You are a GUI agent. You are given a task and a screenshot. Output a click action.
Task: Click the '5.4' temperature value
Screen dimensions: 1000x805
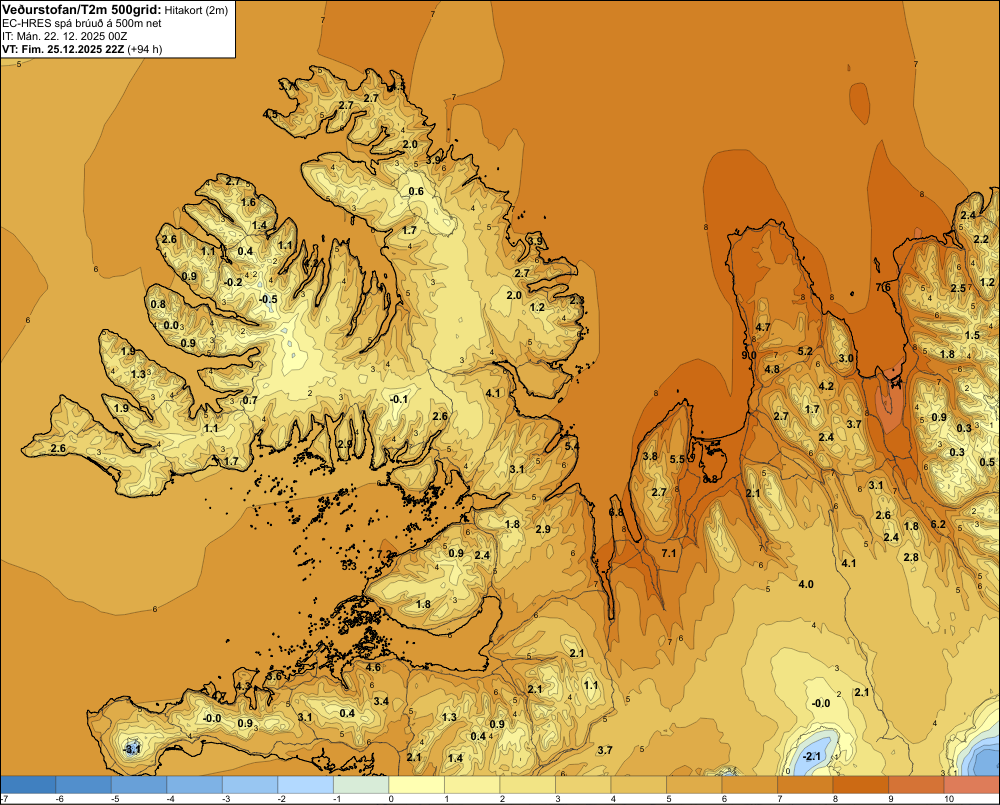[572, 446]
